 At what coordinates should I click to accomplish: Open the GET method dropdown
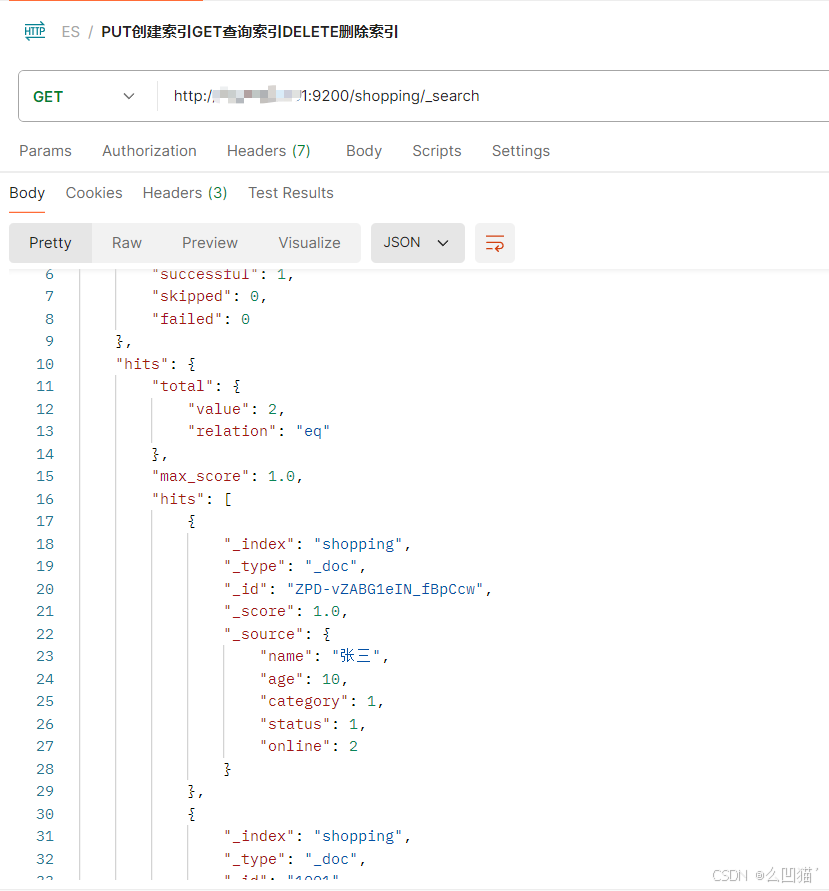coord(85,96)
